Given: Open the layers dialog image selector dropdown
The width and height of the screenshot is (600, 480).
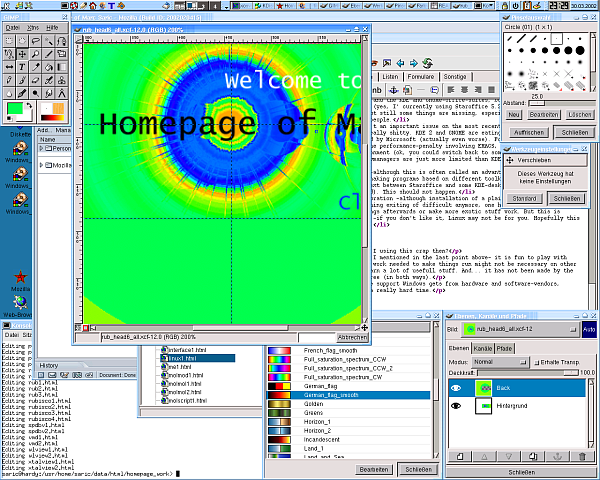Looking at the screenshot, I should coord(520,328).
